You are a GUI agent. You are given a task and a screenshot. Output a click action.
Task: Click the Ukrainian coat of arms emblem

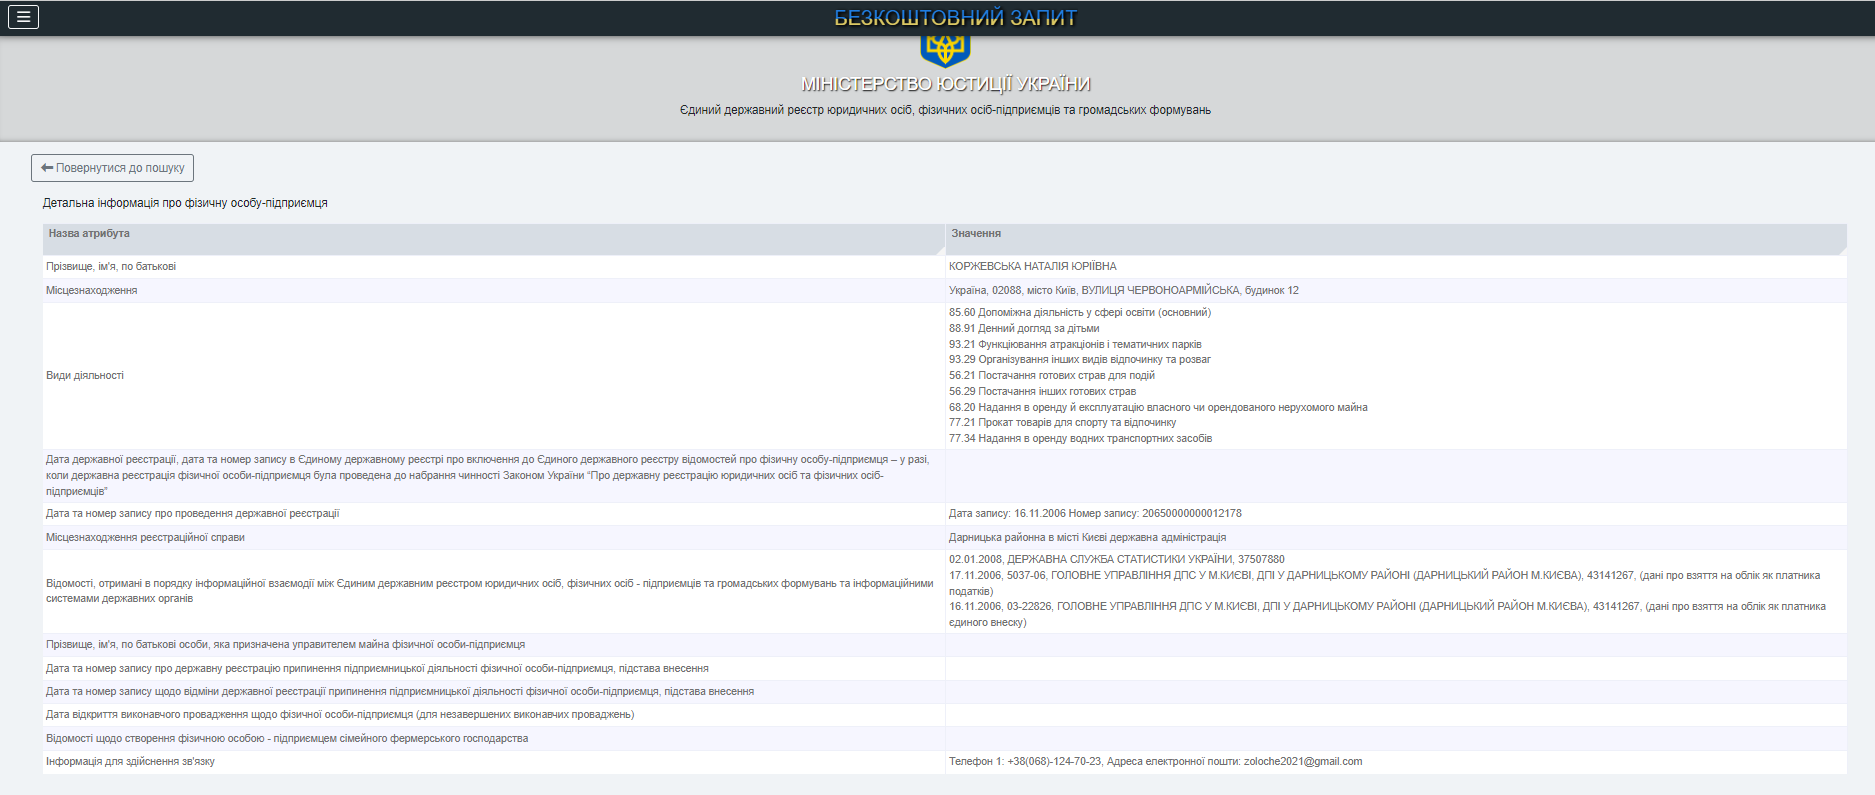click(945, 48)
